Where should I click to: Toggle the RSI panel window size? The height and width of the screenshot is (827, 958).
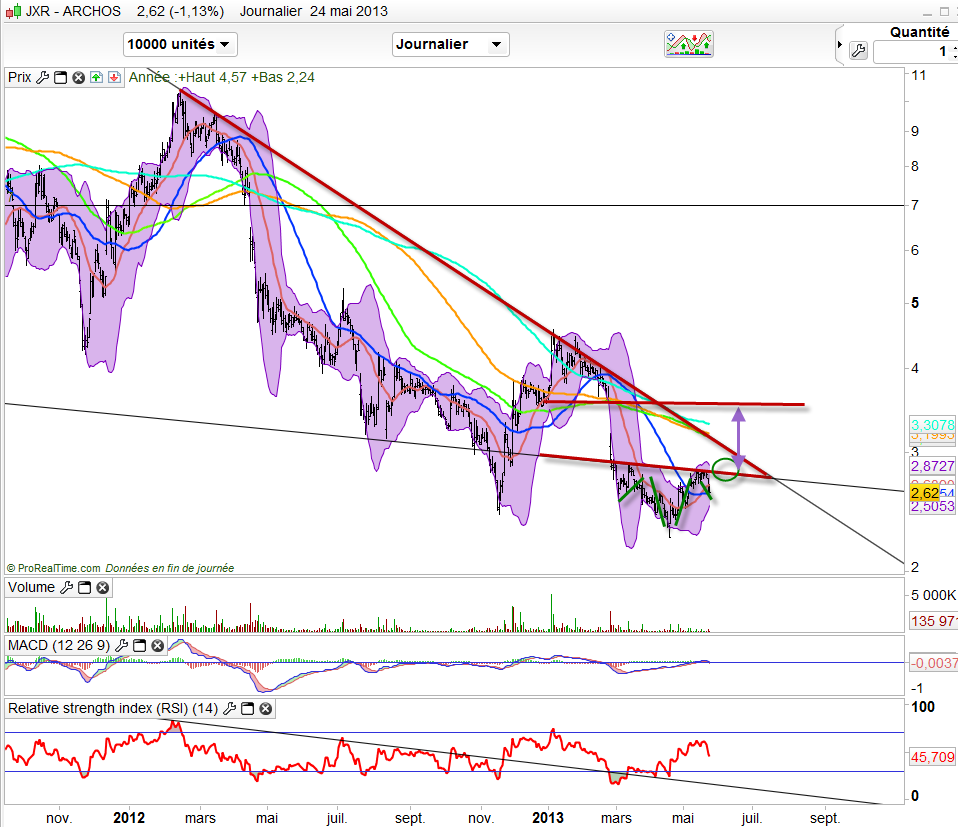pyautogui.click(x=248, y=709)
